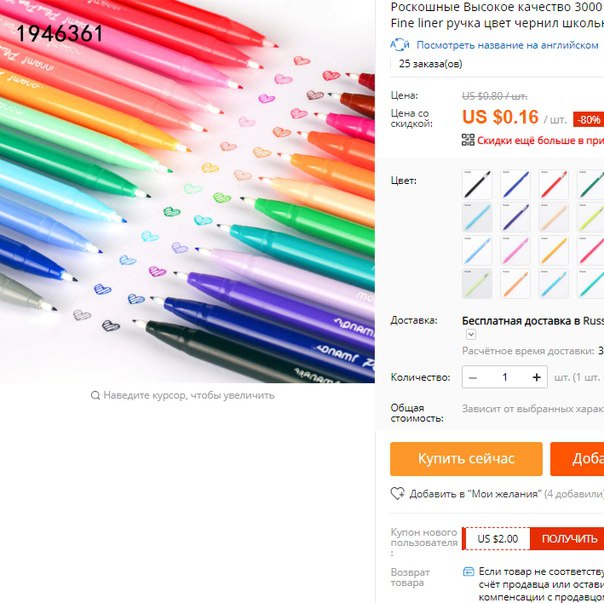Click the heart wishlist icon
The width and height of the screenshot is (604, 603).
pyautogui.click(x=398, y=494)
